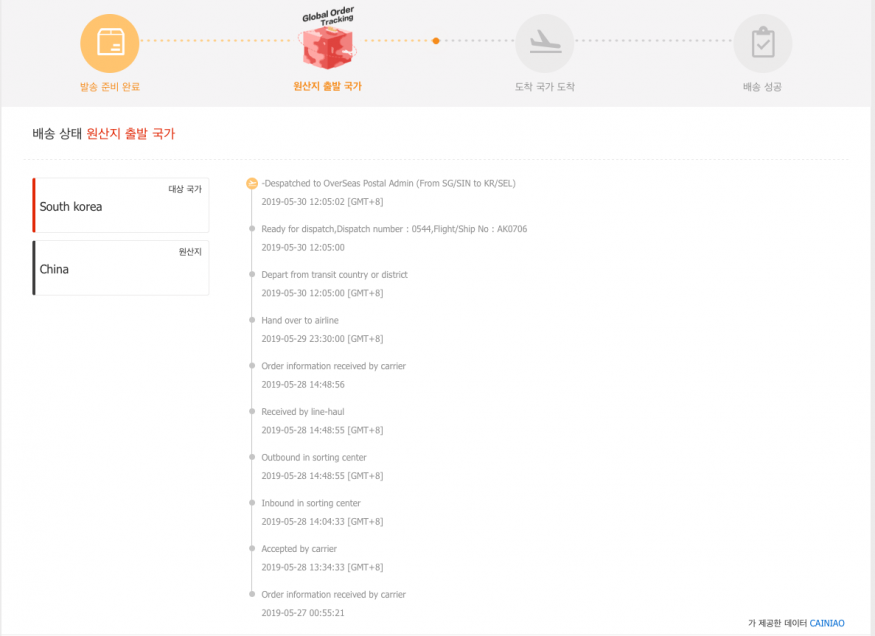Click timestamp 2019-05-27 00:55:21

303,613
